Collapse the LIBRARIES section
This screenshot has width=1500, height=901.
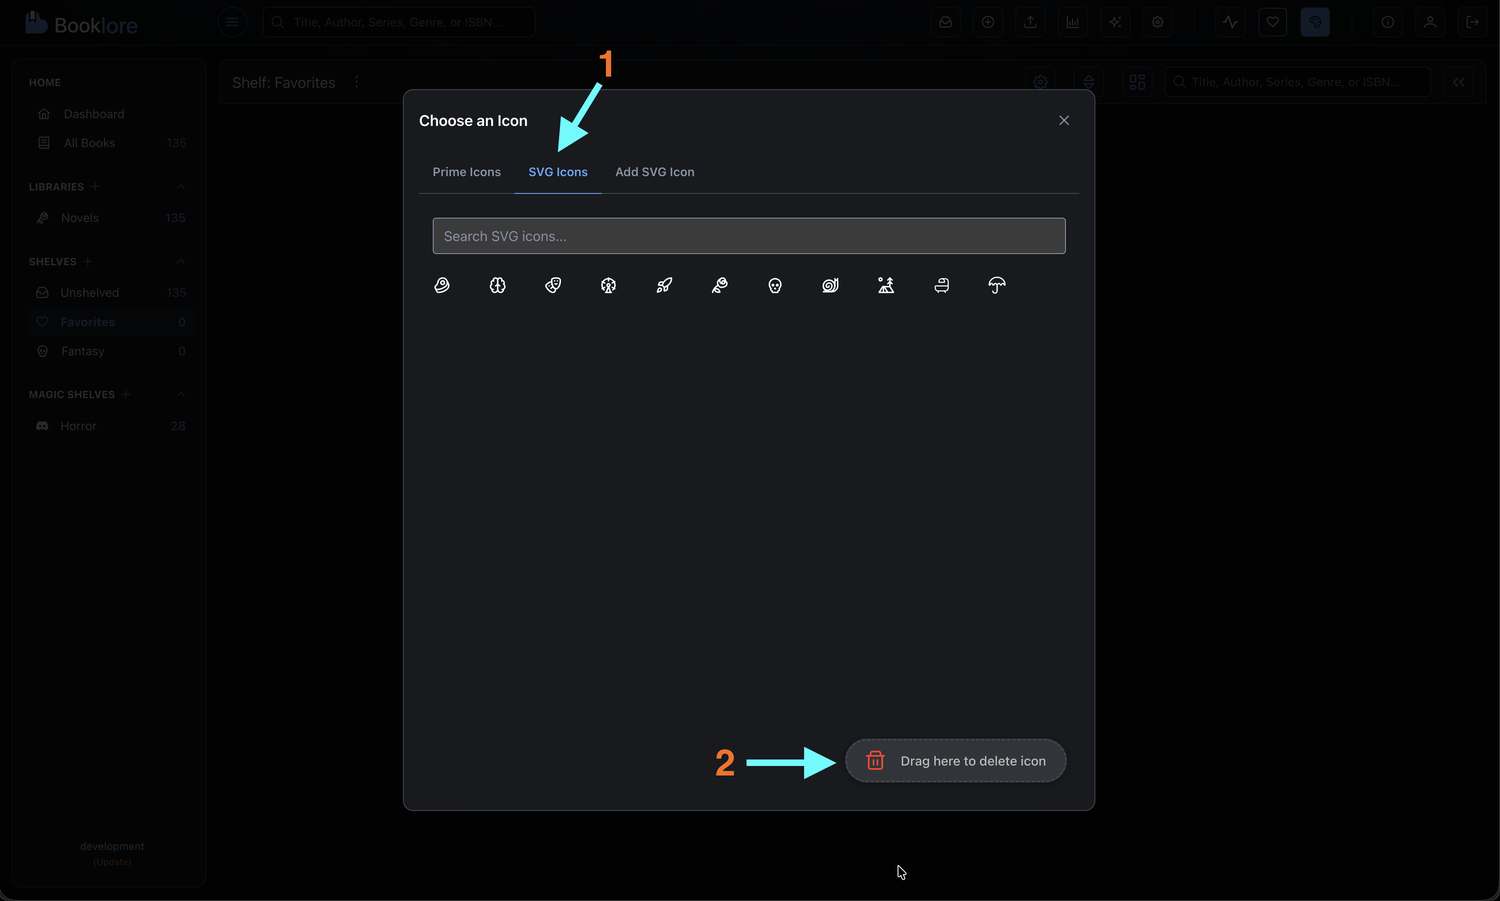(180, 186)
